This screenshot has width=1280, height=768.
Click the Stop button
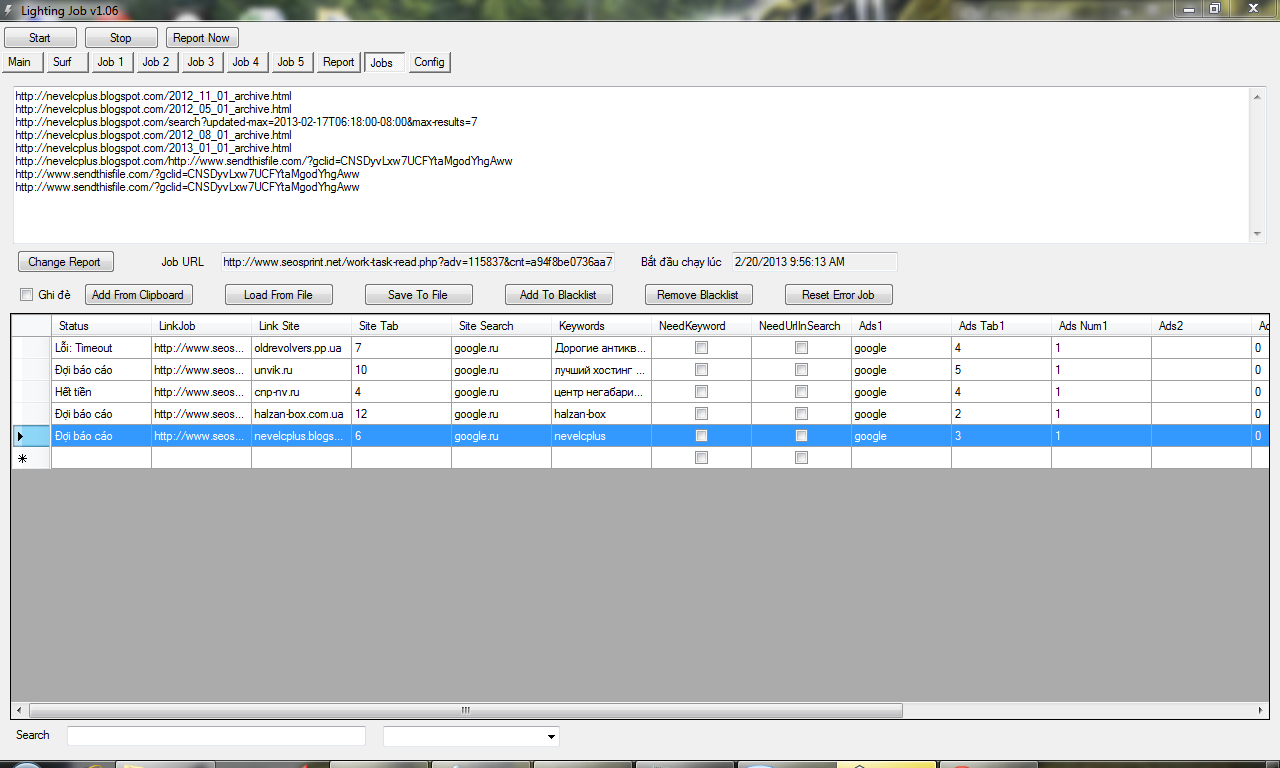pyautogui.click(x=121, y=38)
